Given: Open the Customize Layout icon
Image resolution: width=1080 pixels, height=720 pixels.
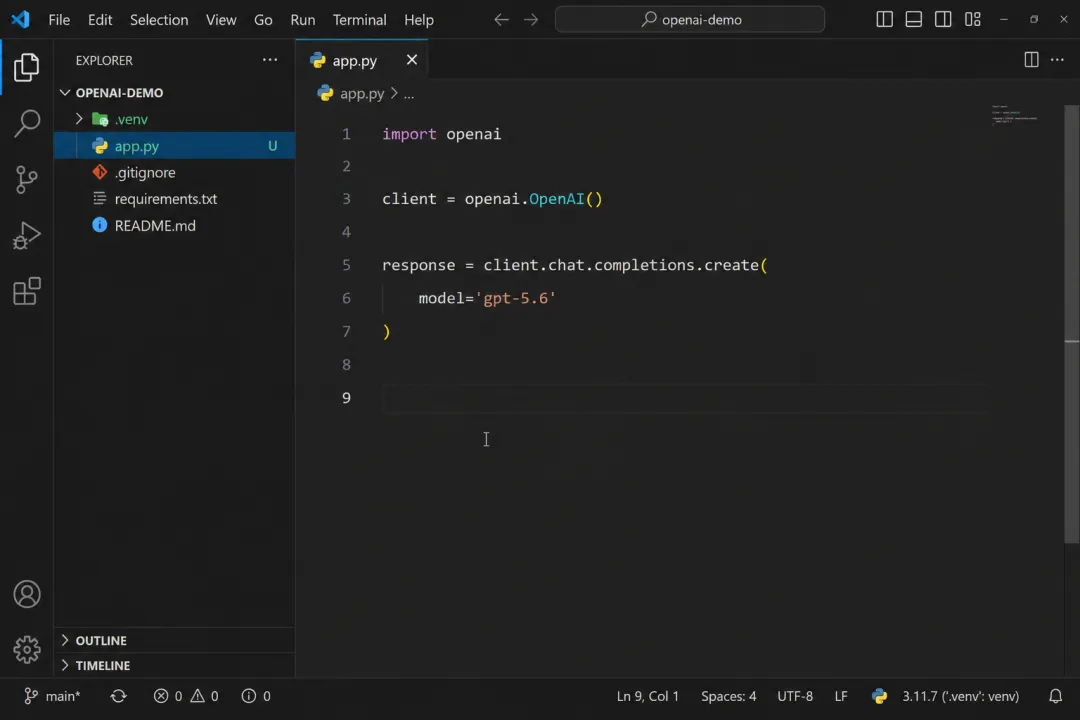Looking at the screenshot, I should pyautogui.click(x=973, y=19).
